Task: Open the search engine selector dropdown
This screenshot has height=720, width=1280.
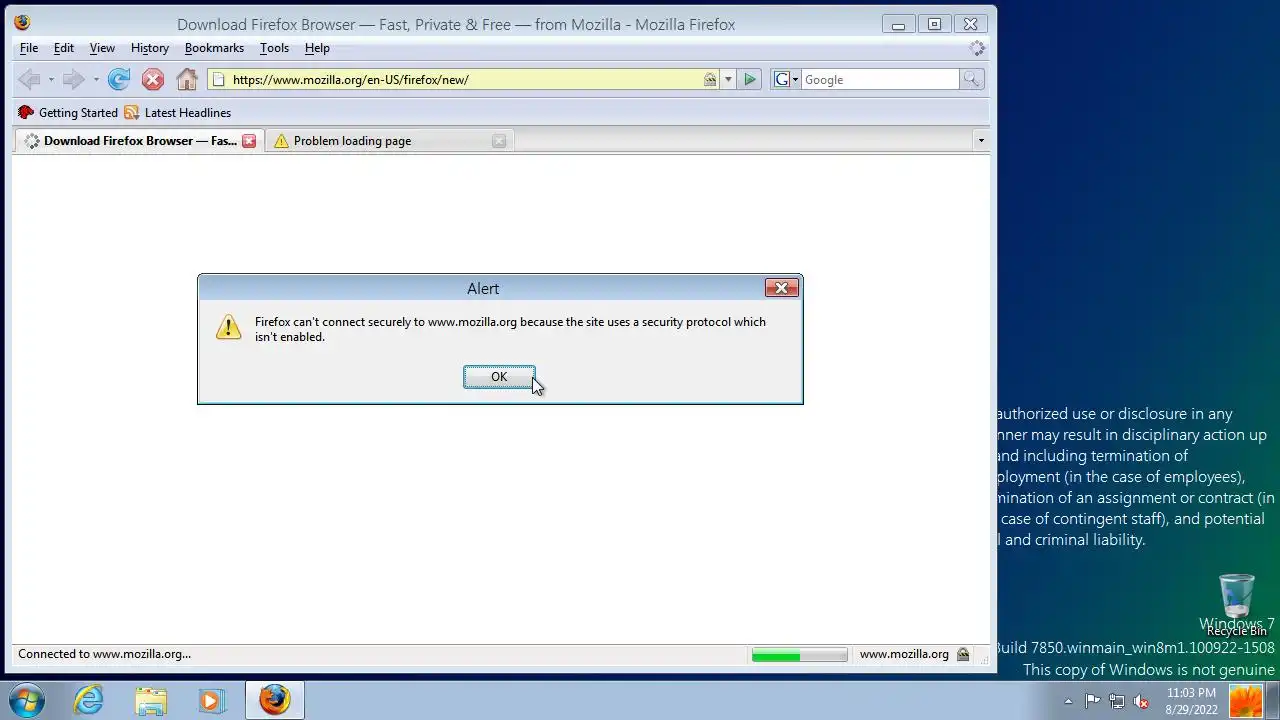Action: click(787, 80)
